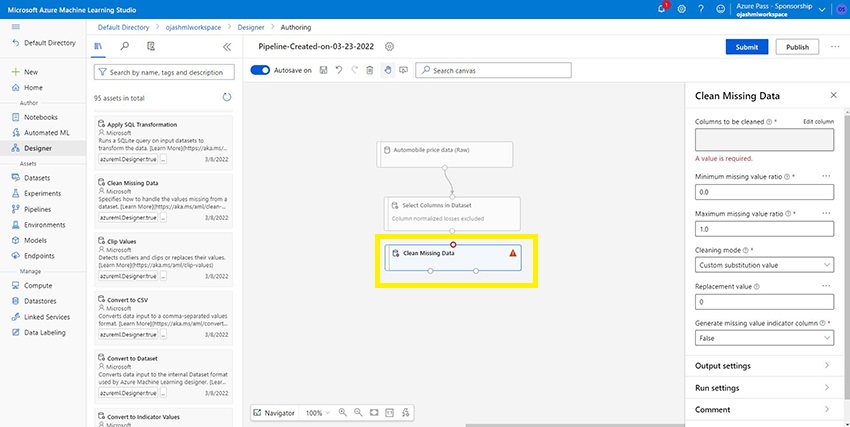
Task: Open Notebooks in left navigation
Action: pos(43,117)
